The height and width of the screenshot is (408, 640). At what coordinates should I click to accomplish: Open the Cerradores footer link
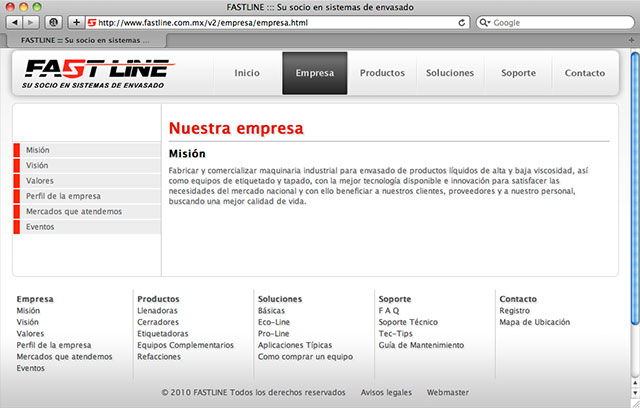pyautogui.click(x=158, y=322)
